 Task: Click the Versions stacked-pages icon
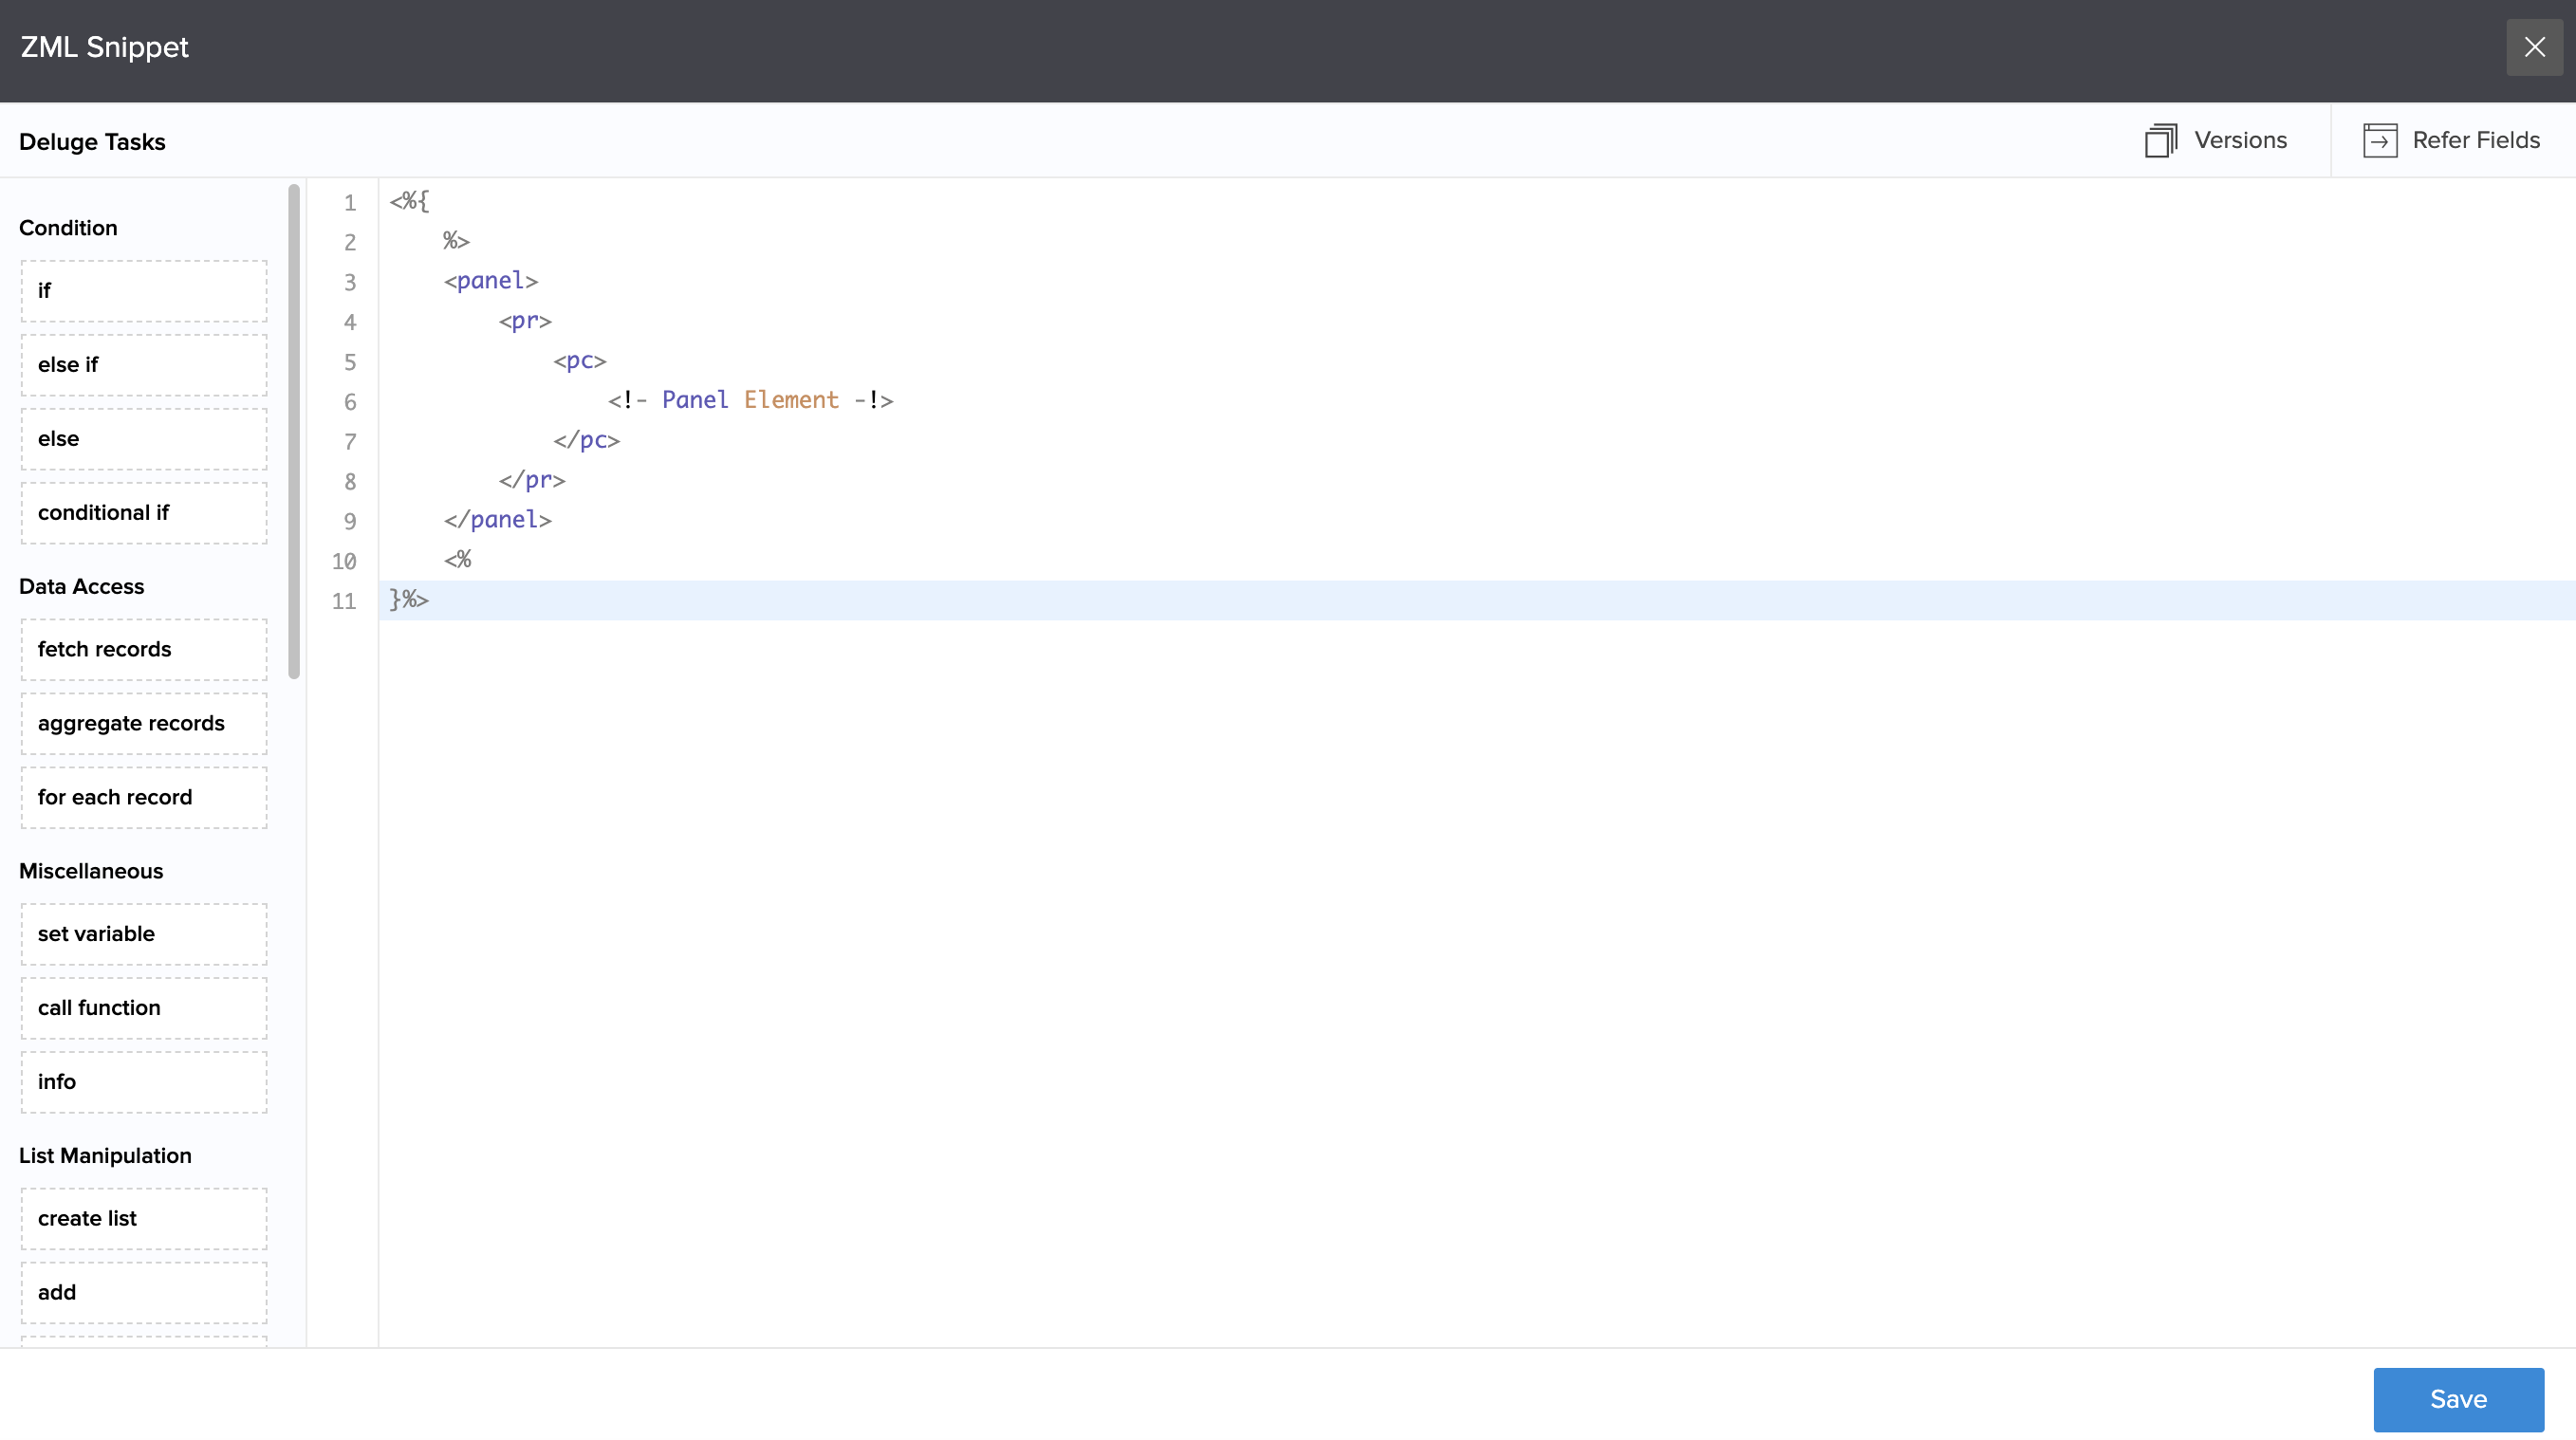(2160, 140)
